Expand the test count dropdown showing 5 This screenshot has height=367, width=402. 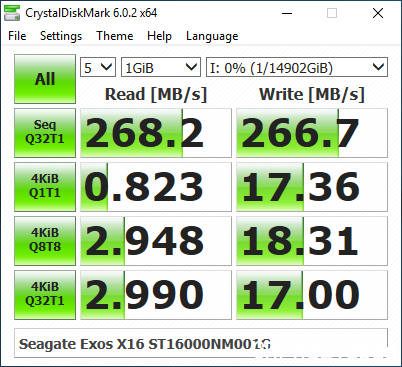[x=98, y=67]
